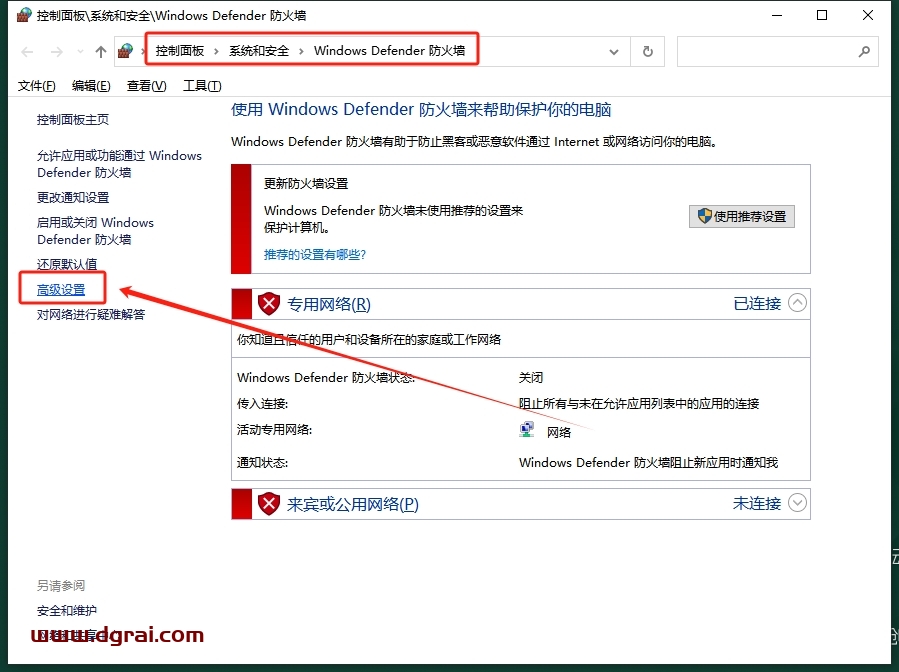Screen dimensions: 899x672
Task: Minimize the firewall window
Action: pyautogui.click(x=777, y=15)
